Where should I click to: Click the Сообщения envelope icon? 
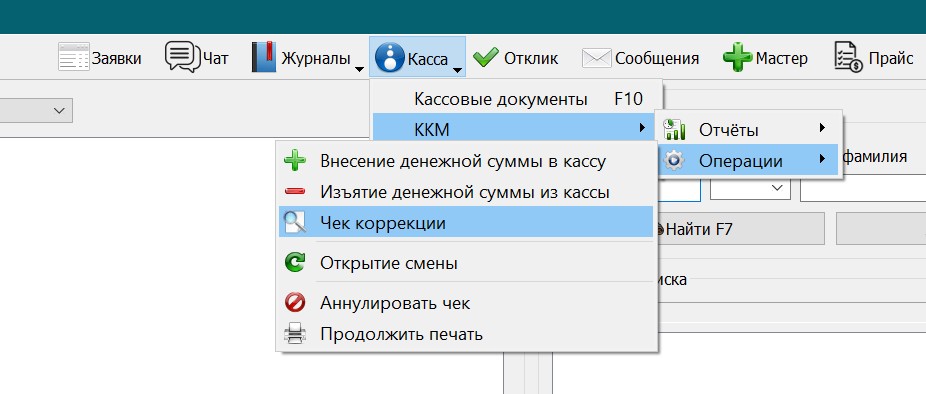coord(596,58)
